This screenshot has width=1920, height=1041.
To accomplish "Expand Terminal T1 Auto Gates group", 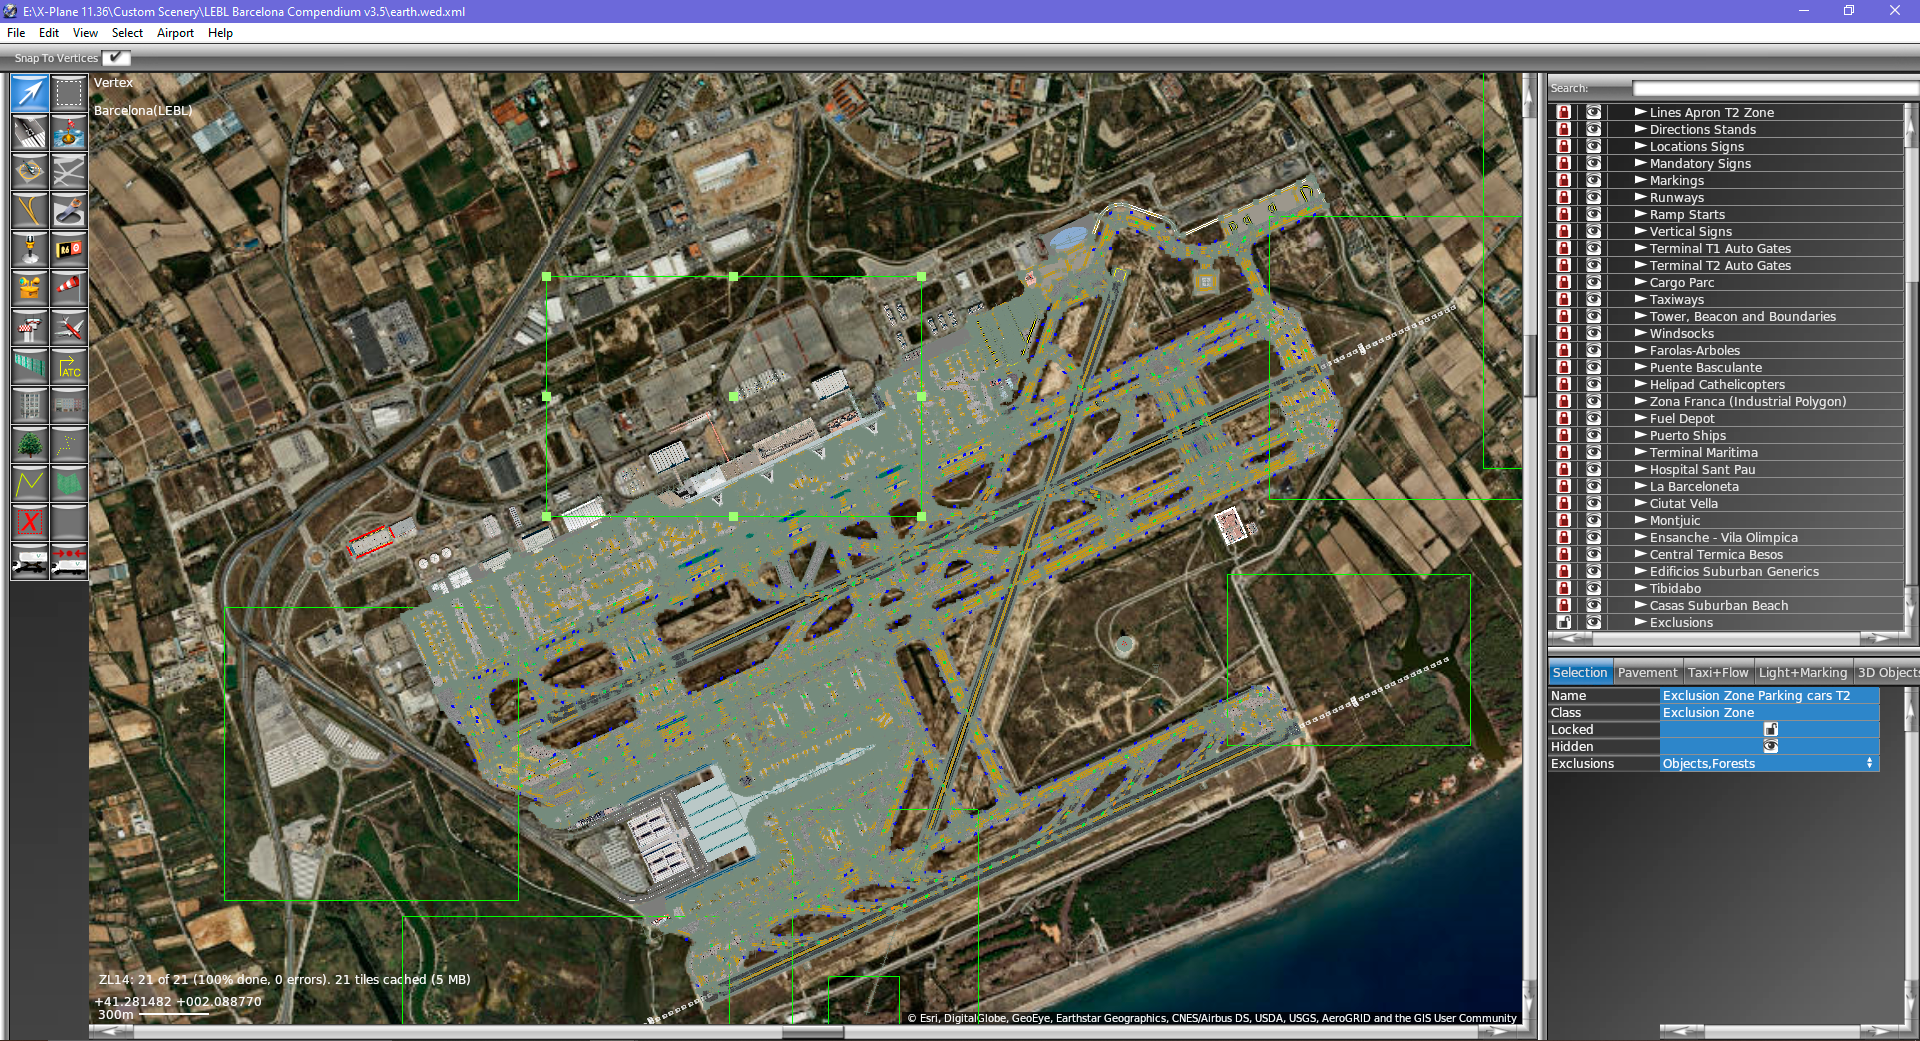I will [1640, 248].
